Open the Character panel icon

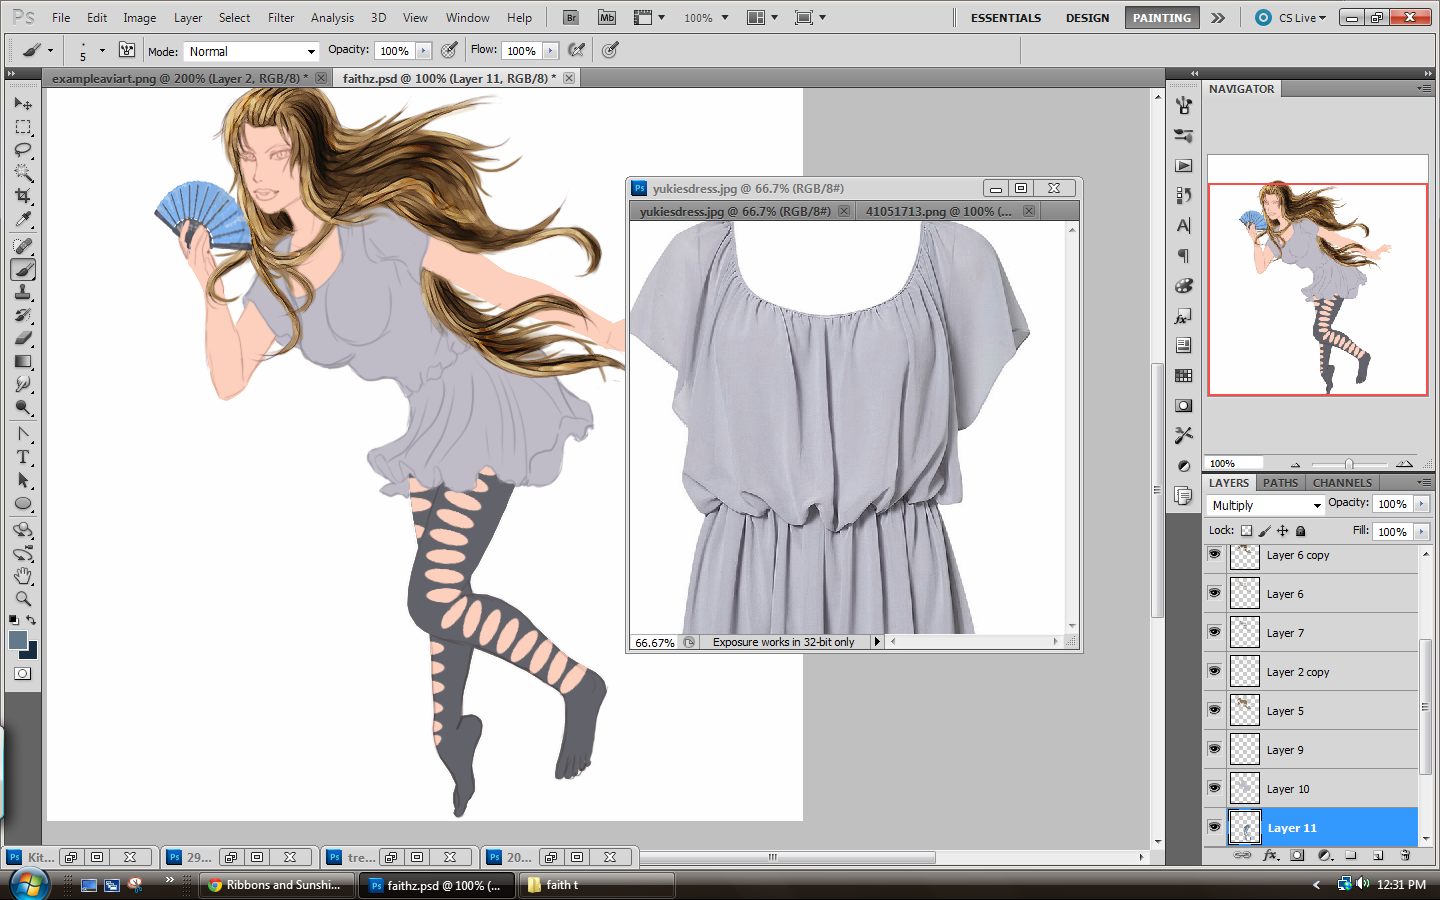[1184, 226]
